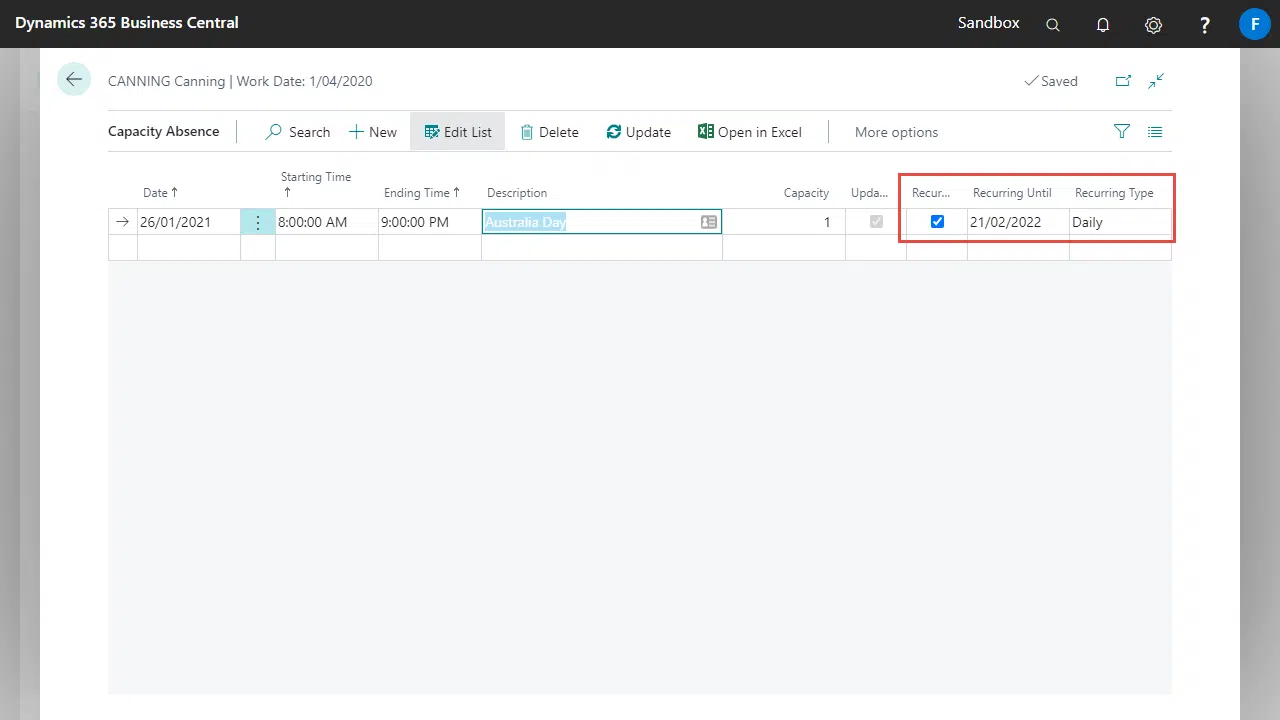Viewport: 1280px width, 720px height.
Task: Click the Updated checkbox in the row
Action: tap(876, 222)
